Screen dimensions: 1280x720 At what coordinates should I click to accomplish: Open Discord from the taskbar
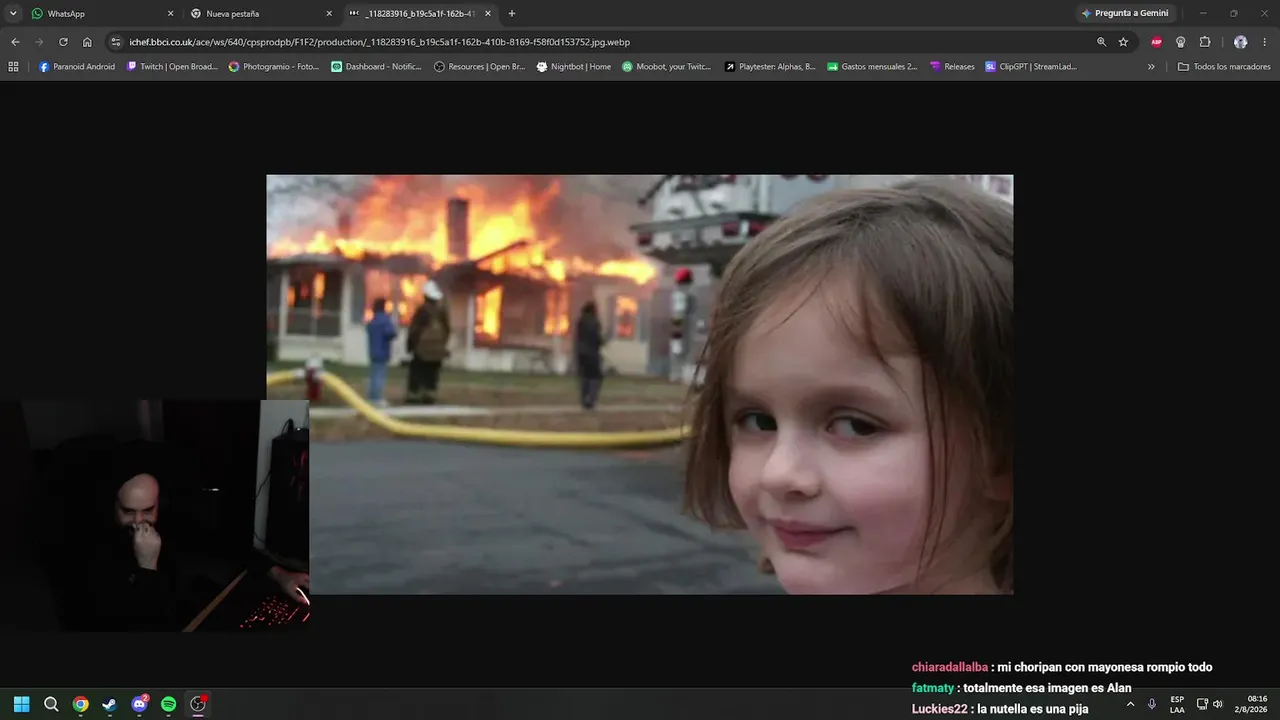coord(139,704)
